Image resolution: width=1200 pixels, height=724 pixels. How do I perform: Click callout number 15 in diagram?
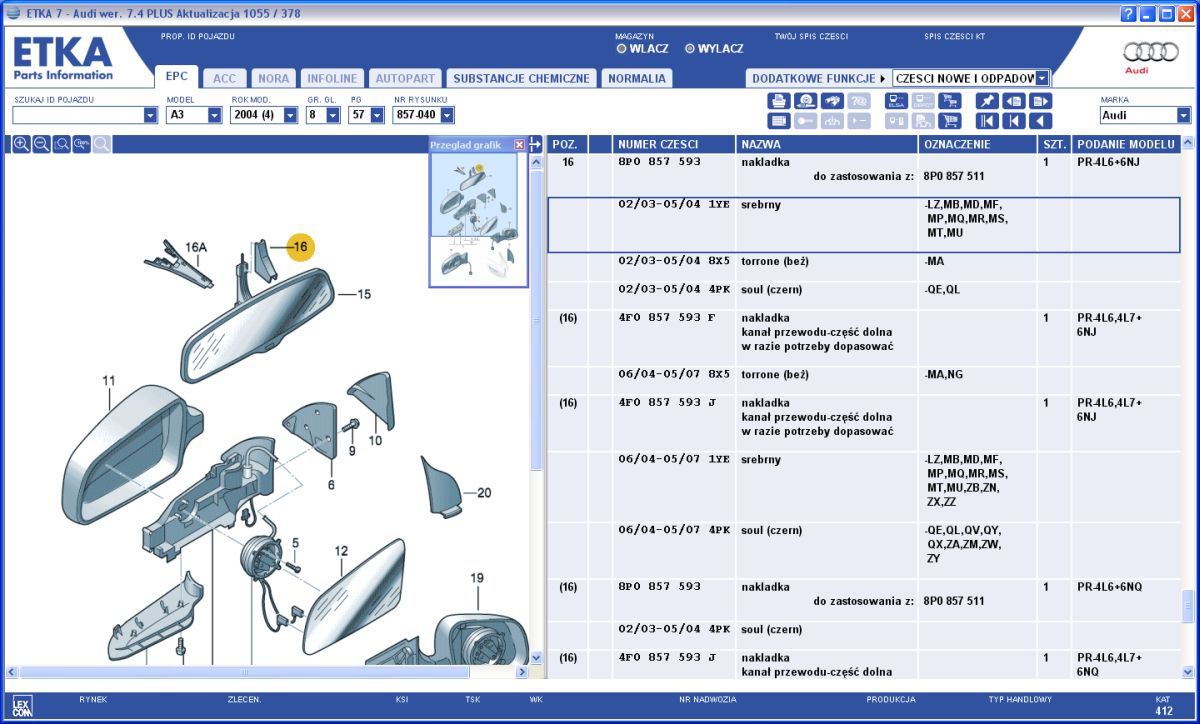[364, 295]
